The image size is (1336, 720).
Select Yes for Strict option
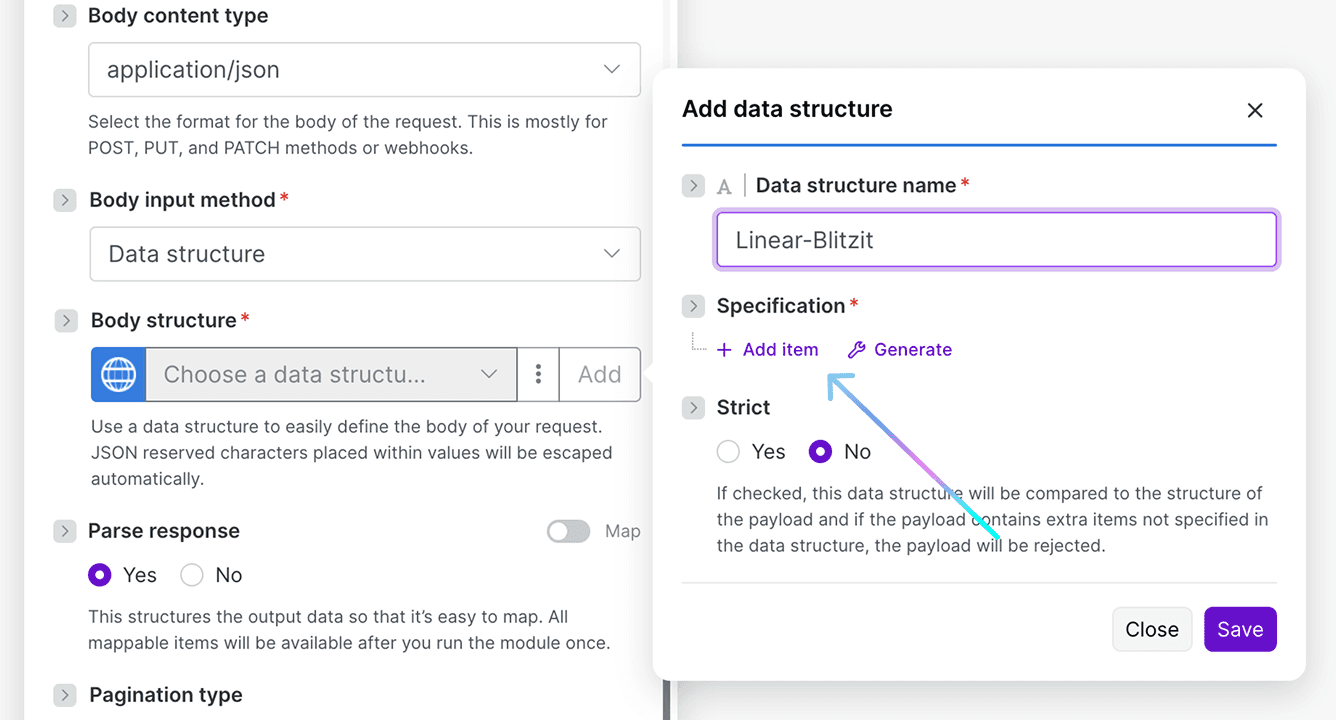729,452
